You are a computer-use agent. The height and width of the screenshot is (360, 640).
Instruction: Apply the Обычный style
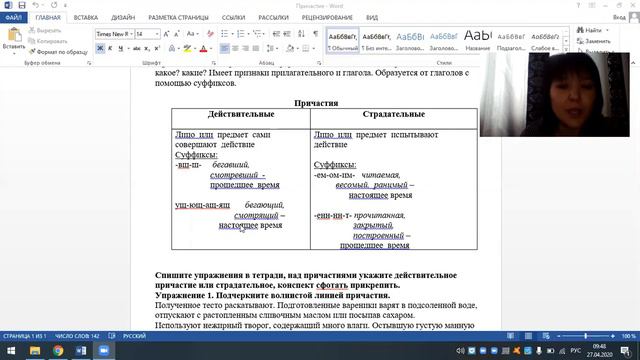pyautogui.click(x=343, y=40)
